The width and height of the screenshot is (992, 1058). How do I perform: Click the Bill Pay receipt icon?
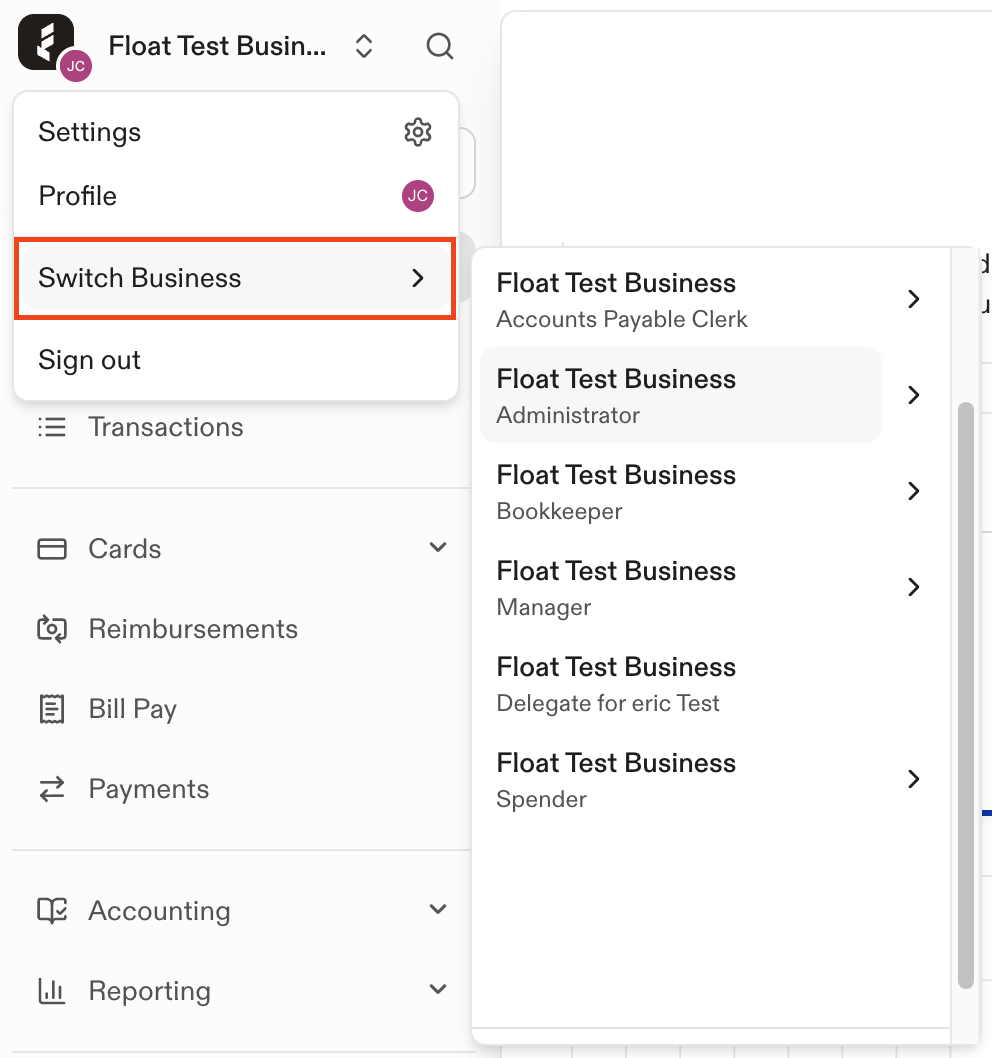52,709
